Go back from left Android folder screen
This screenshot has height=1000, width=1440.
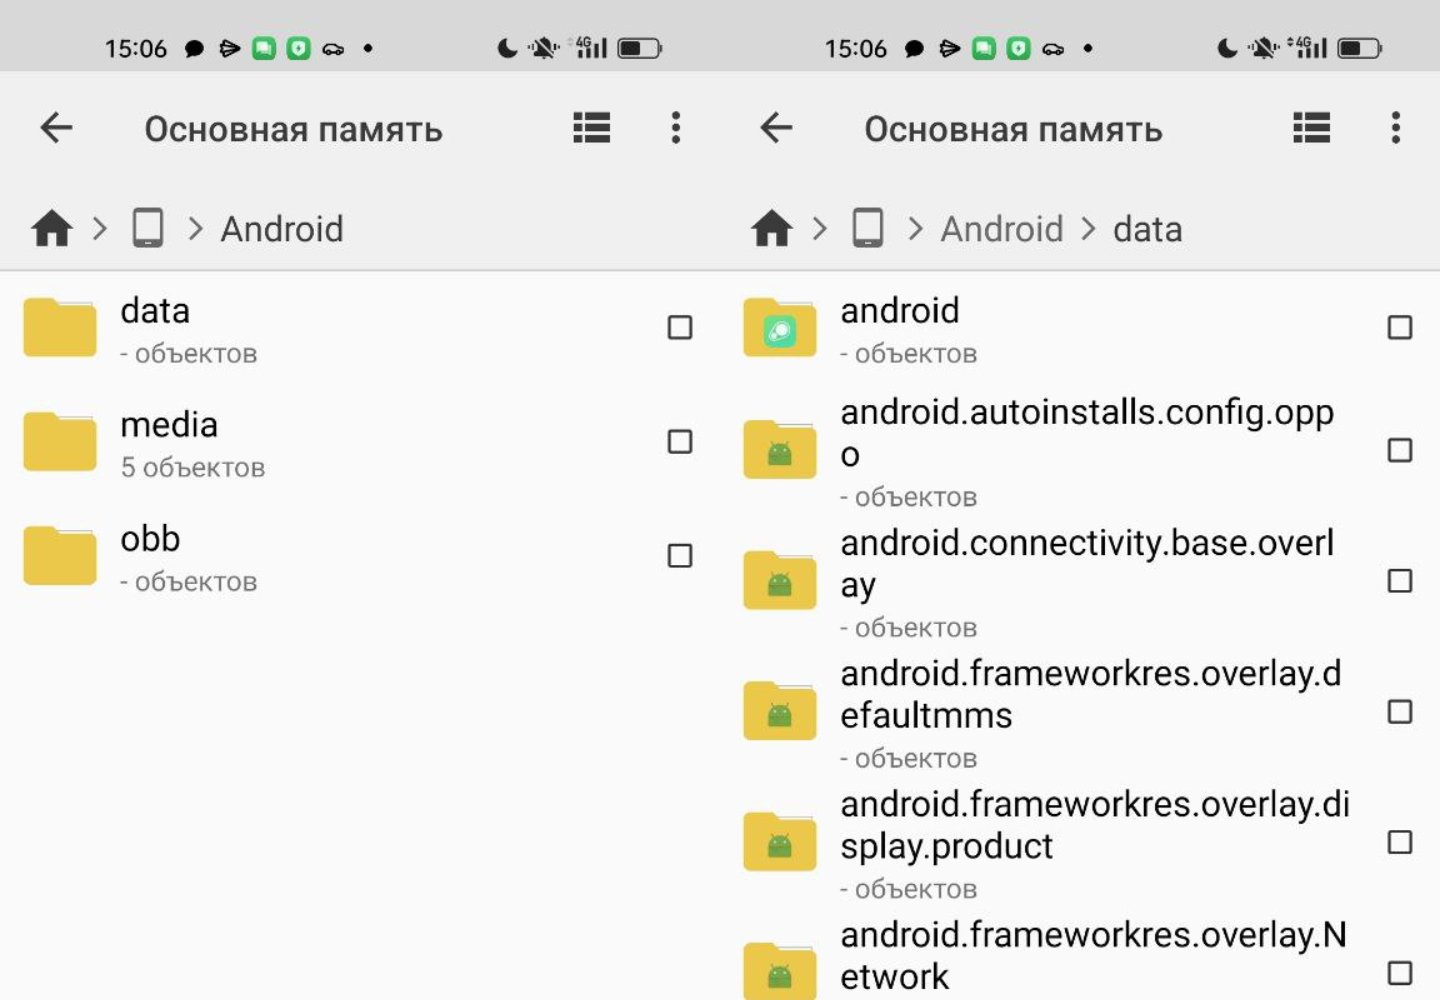tap(56, 128)
